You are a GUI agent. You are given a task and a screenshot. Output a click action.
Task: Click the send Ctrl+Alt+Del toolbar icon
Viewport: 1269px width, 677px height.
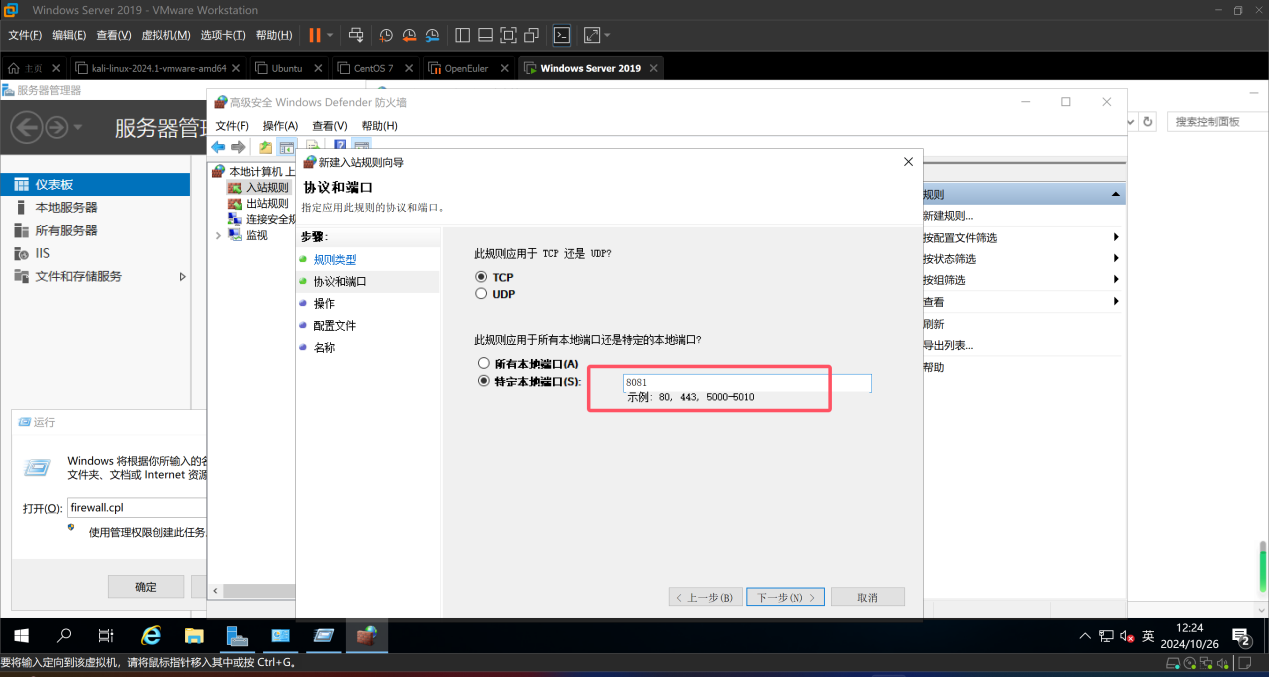click(x=356, y=35)
